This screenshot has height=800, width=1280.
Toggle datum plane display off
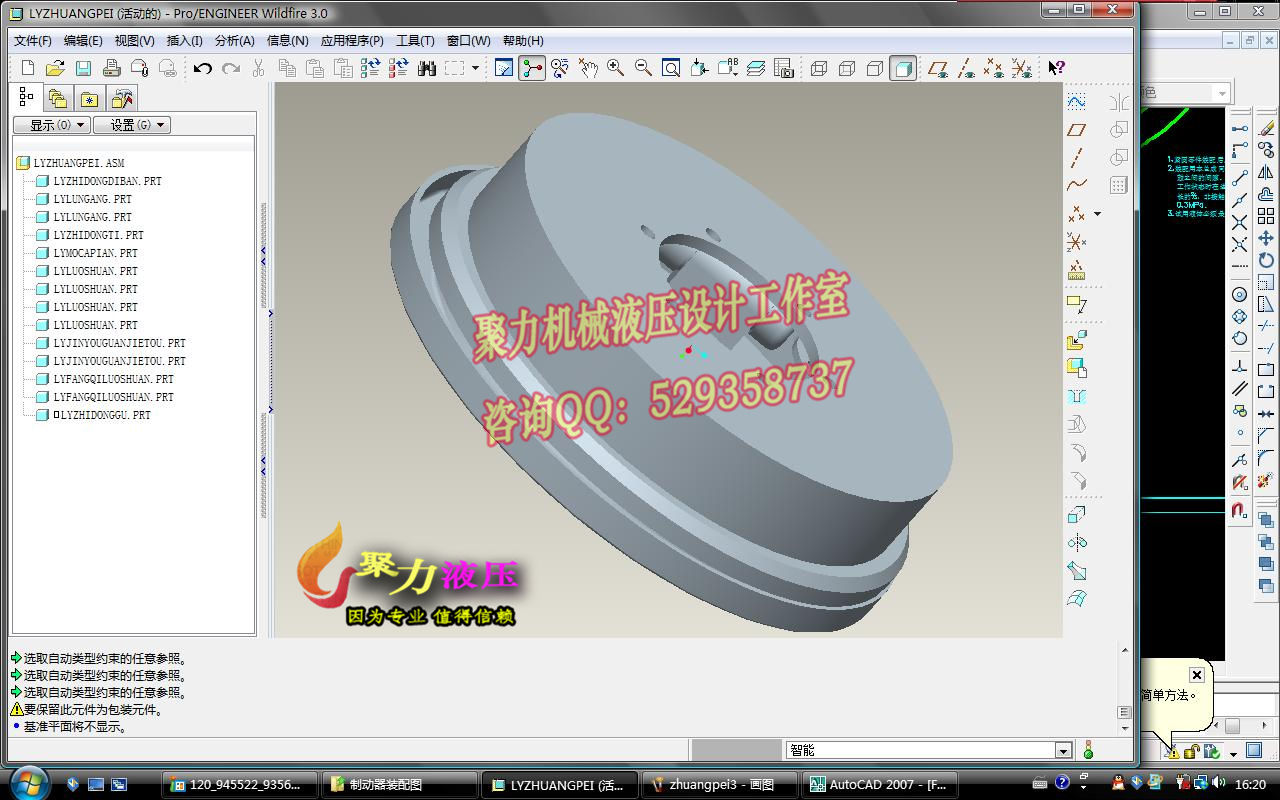(937, 67)
